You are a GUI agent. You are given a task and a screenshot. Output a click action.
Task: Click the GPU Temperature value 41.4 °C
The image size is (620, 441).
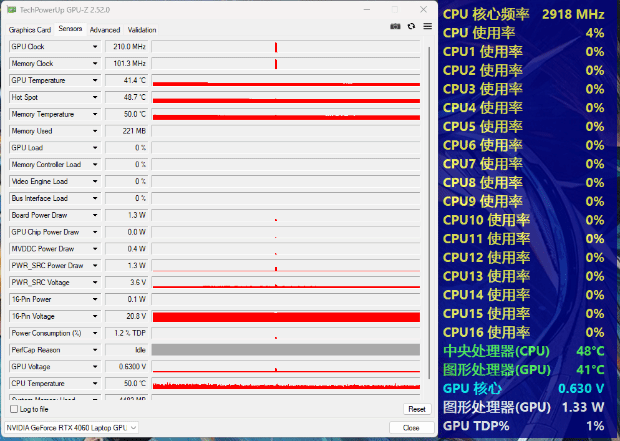tap(127, 80)
